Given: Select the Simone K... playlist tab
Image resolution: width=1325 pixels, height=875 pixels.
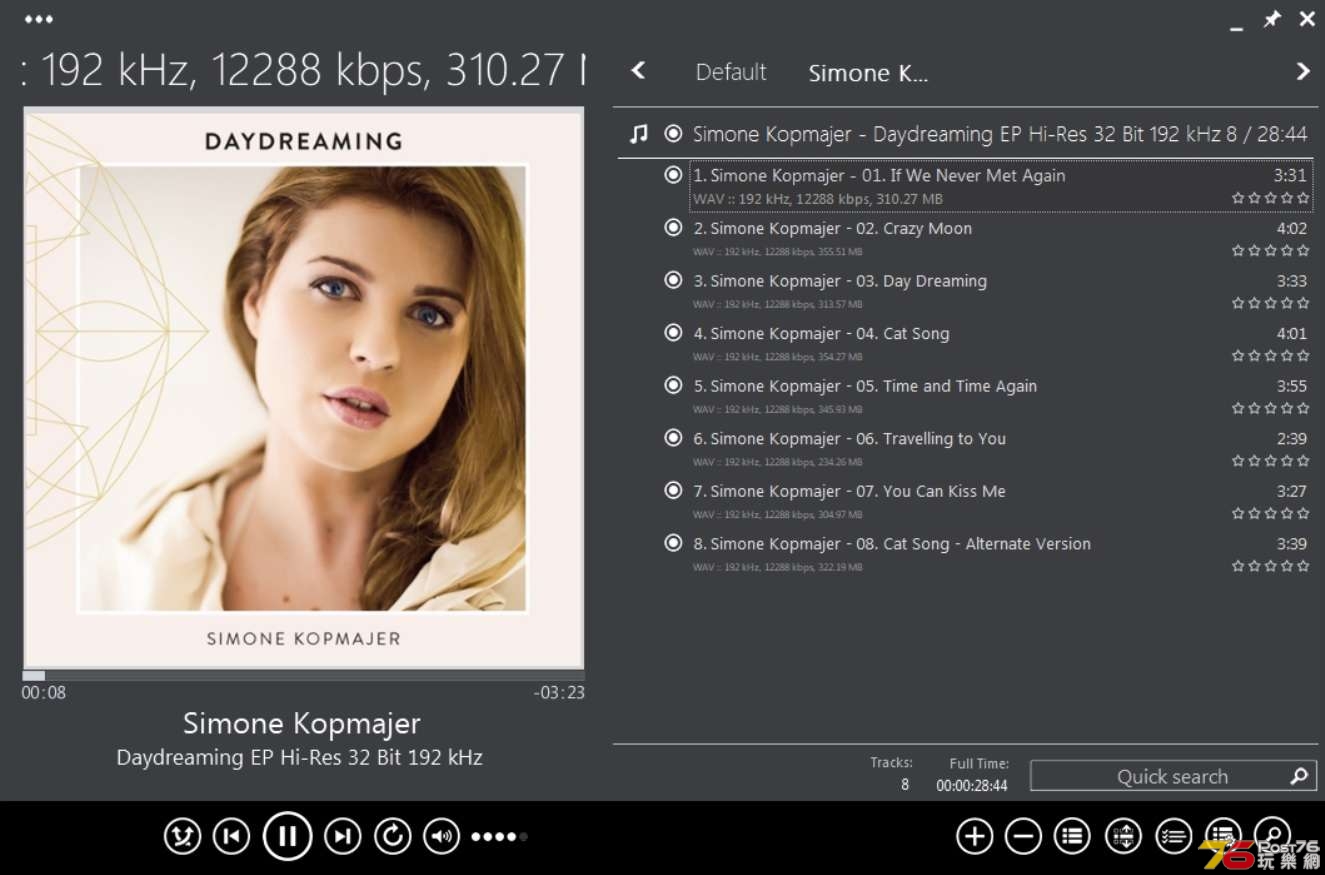Looking at the screenshot, I should tap(868, 73).
